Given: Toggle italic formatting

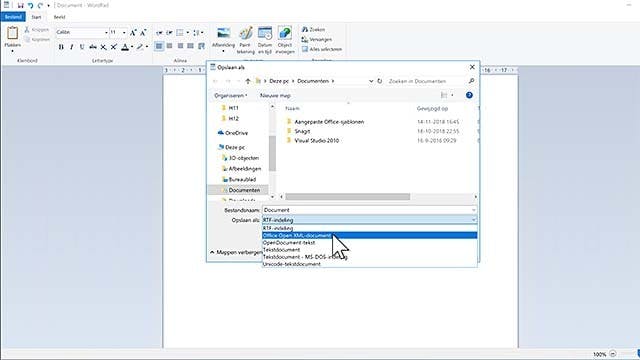Looking at the screenshot, I should tap(71, 47).
